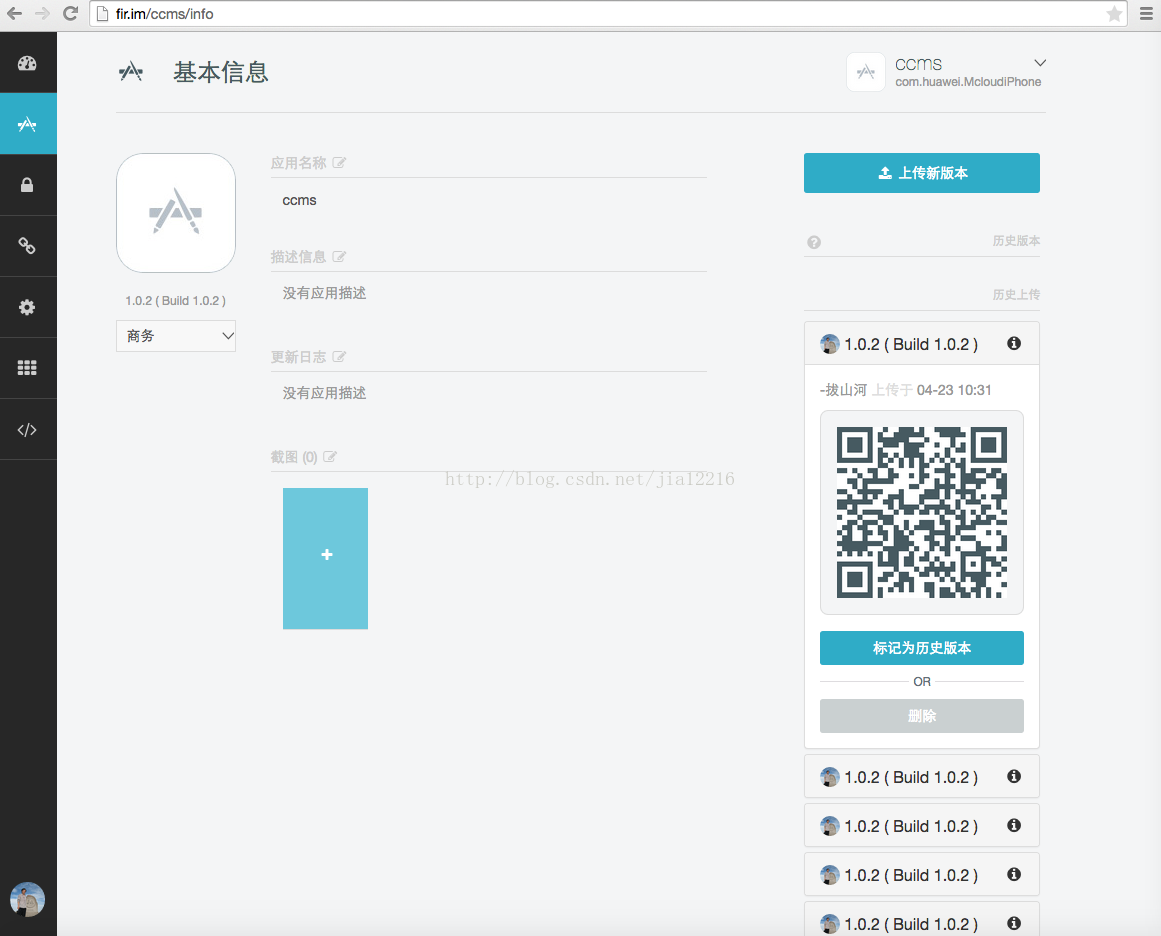Edit the screenshots pencil icon
The image size is (1161, 936).
[x=330, y=457]
